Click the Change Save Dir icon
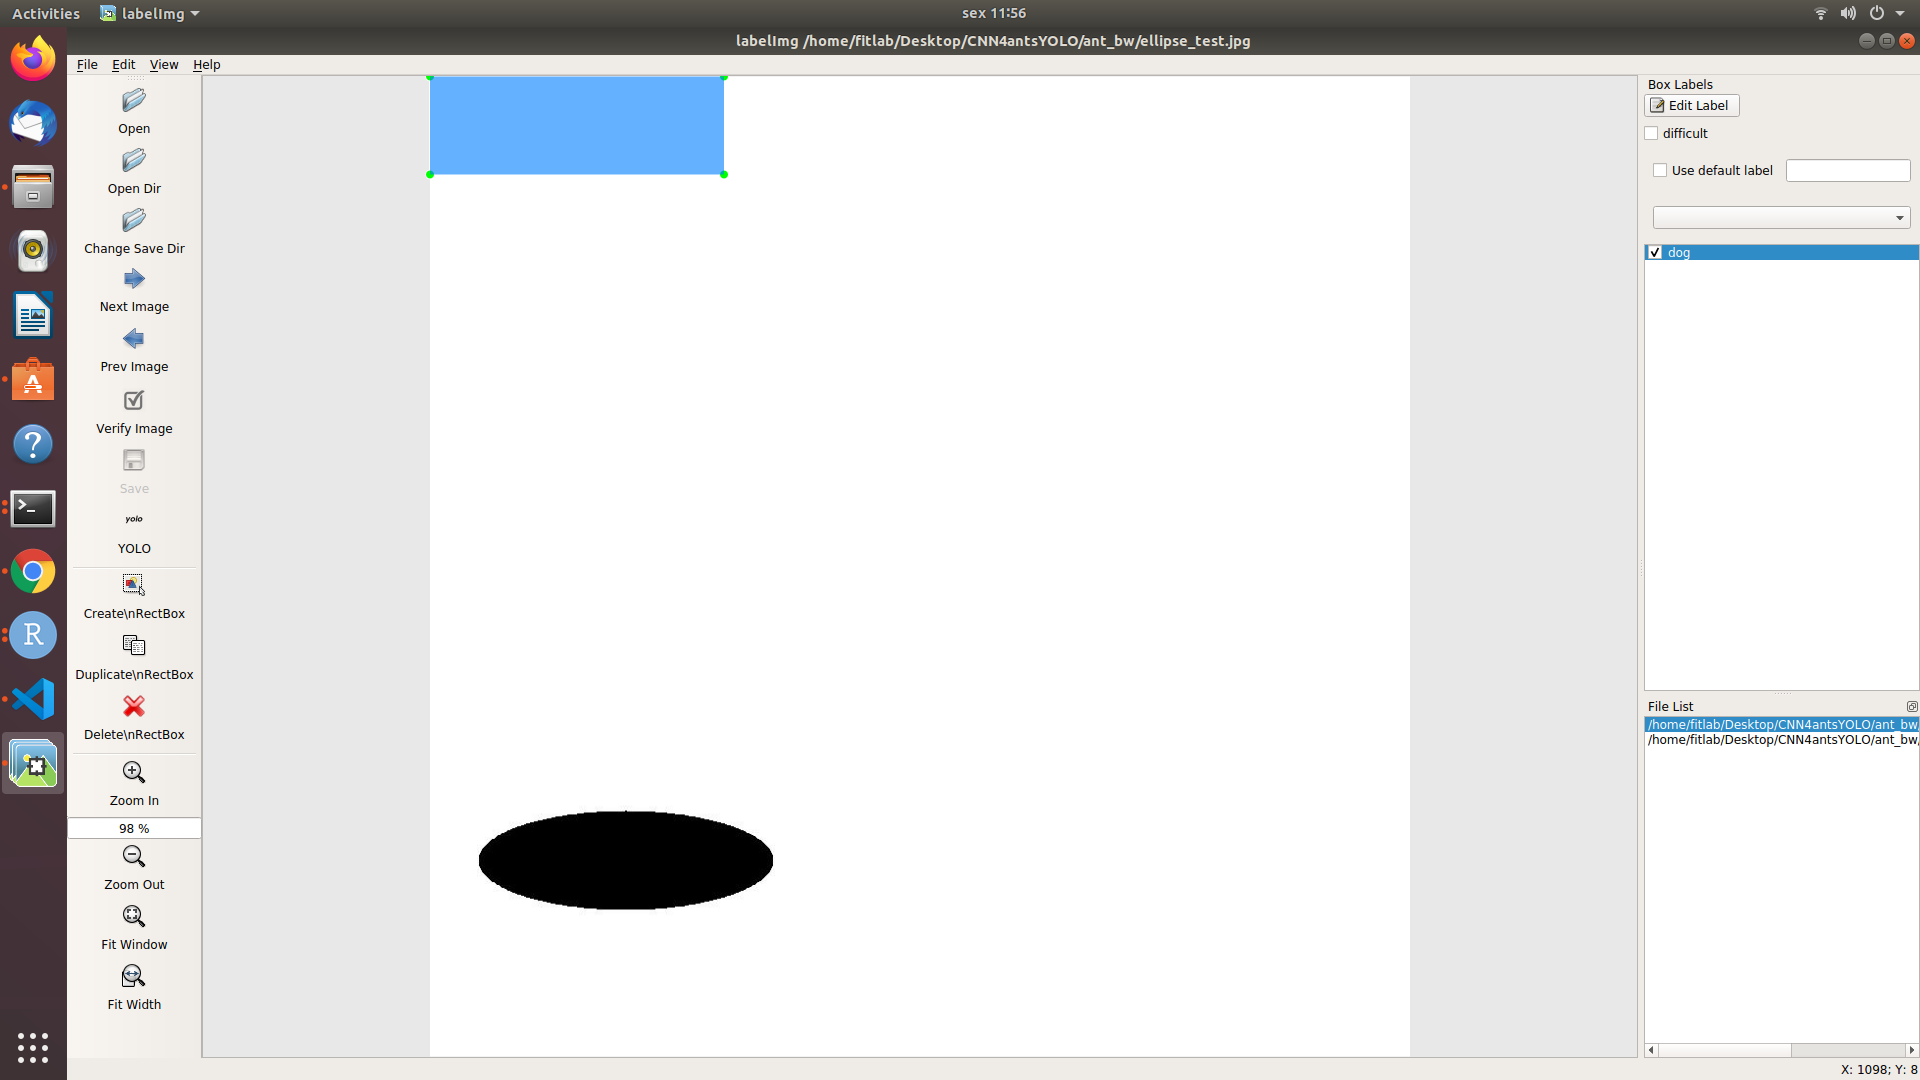1920x1080 pixels. [x=133, y=230]
